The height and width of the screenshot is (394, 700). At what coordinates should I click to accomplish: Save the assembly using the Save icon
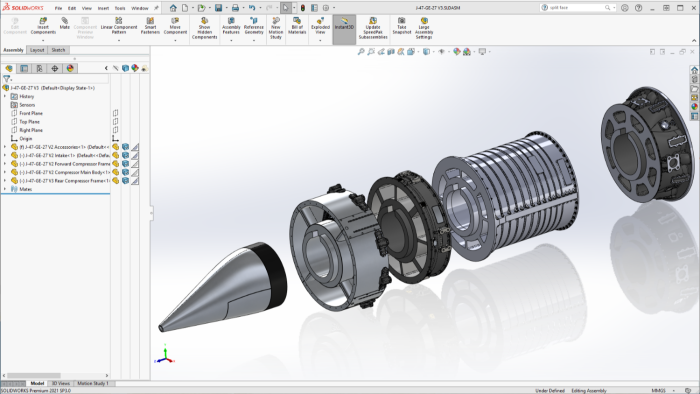(x=218, y=8)
